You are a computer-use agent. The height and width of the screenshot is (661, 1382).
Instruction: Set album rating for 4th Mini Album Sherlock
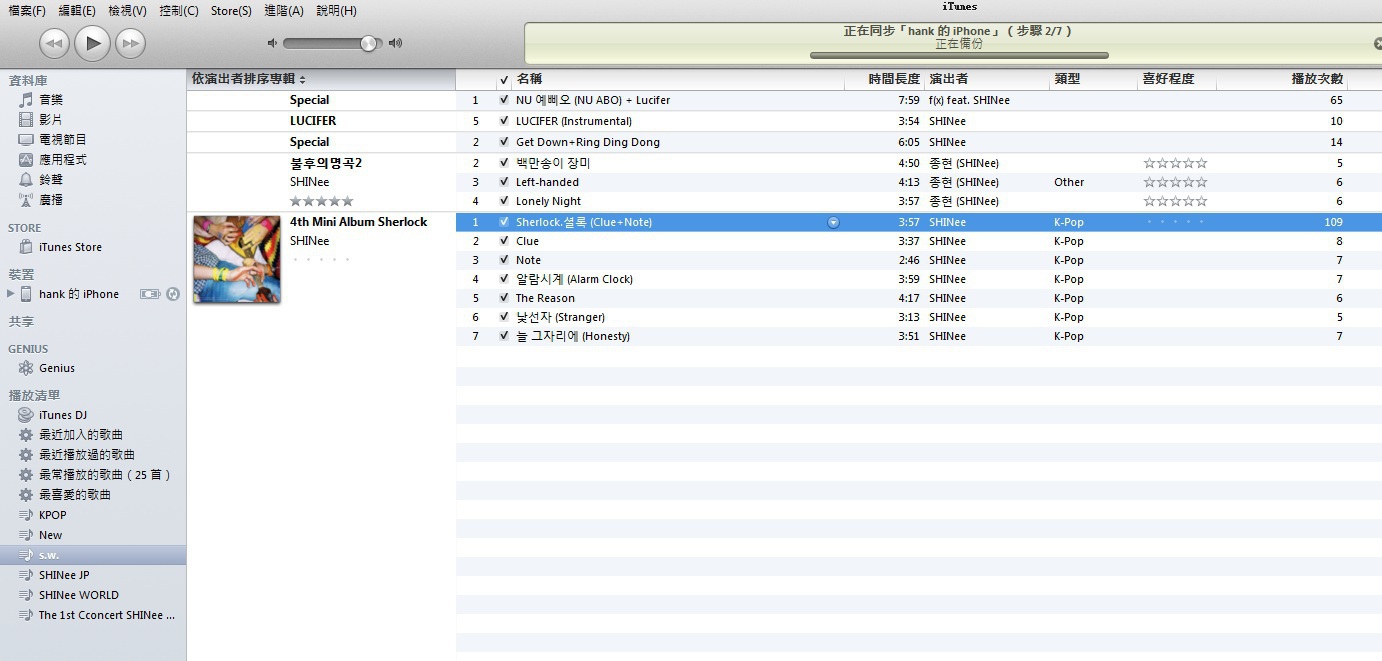pyautogui.click(x=321, y=260)
